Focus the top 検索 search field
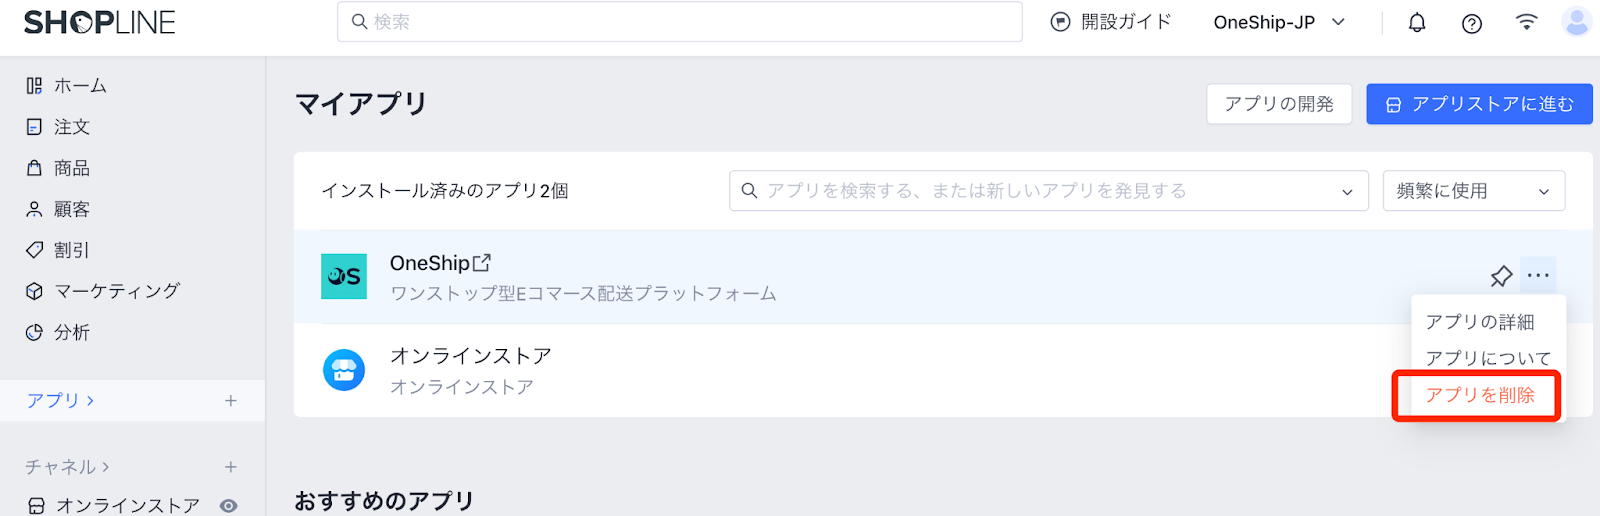 click(x=680, y=22)
